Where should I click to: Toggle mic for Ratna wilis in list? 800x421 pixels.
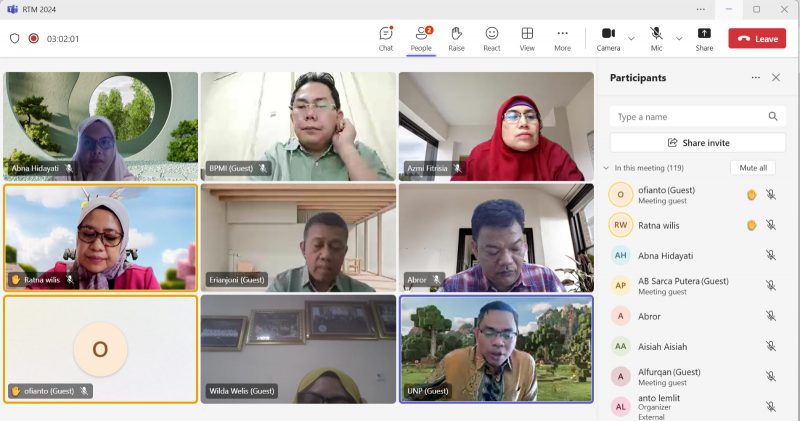[771, 225]
